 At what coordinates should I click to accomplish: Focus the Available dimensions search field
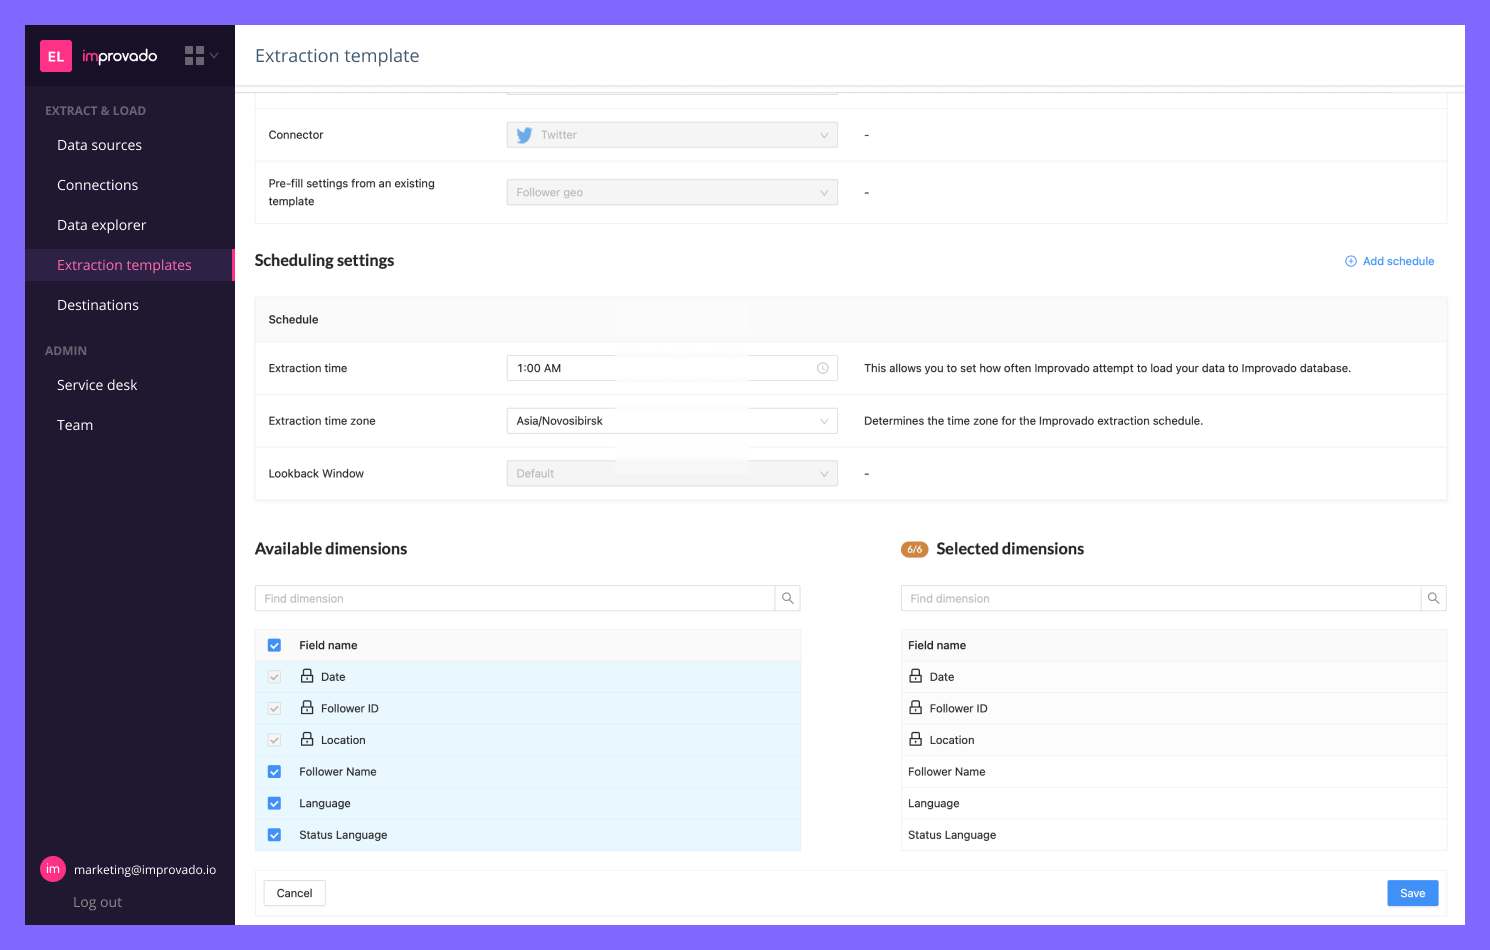tap(515, 598)
